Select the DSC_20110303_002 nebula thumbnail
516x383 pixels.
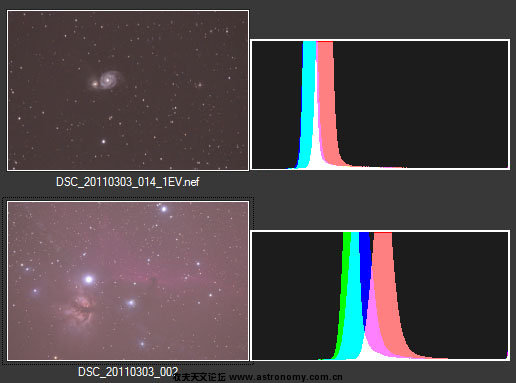[128, 281]
